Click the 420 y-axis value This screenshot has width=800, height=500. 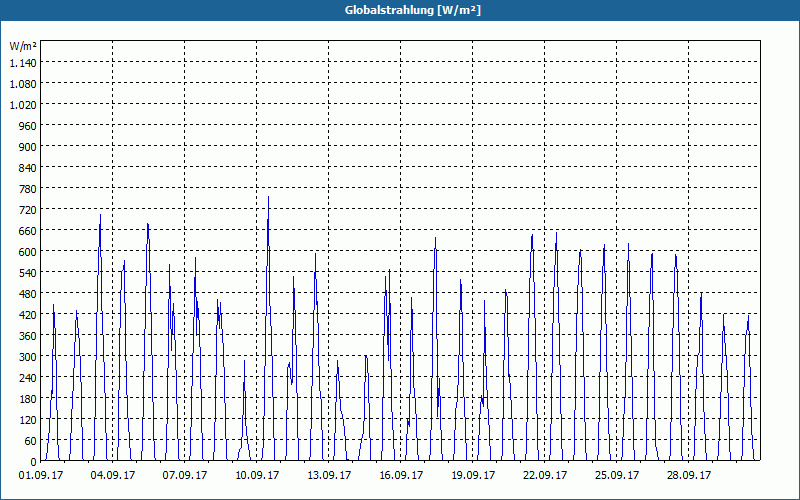point(29,315)
